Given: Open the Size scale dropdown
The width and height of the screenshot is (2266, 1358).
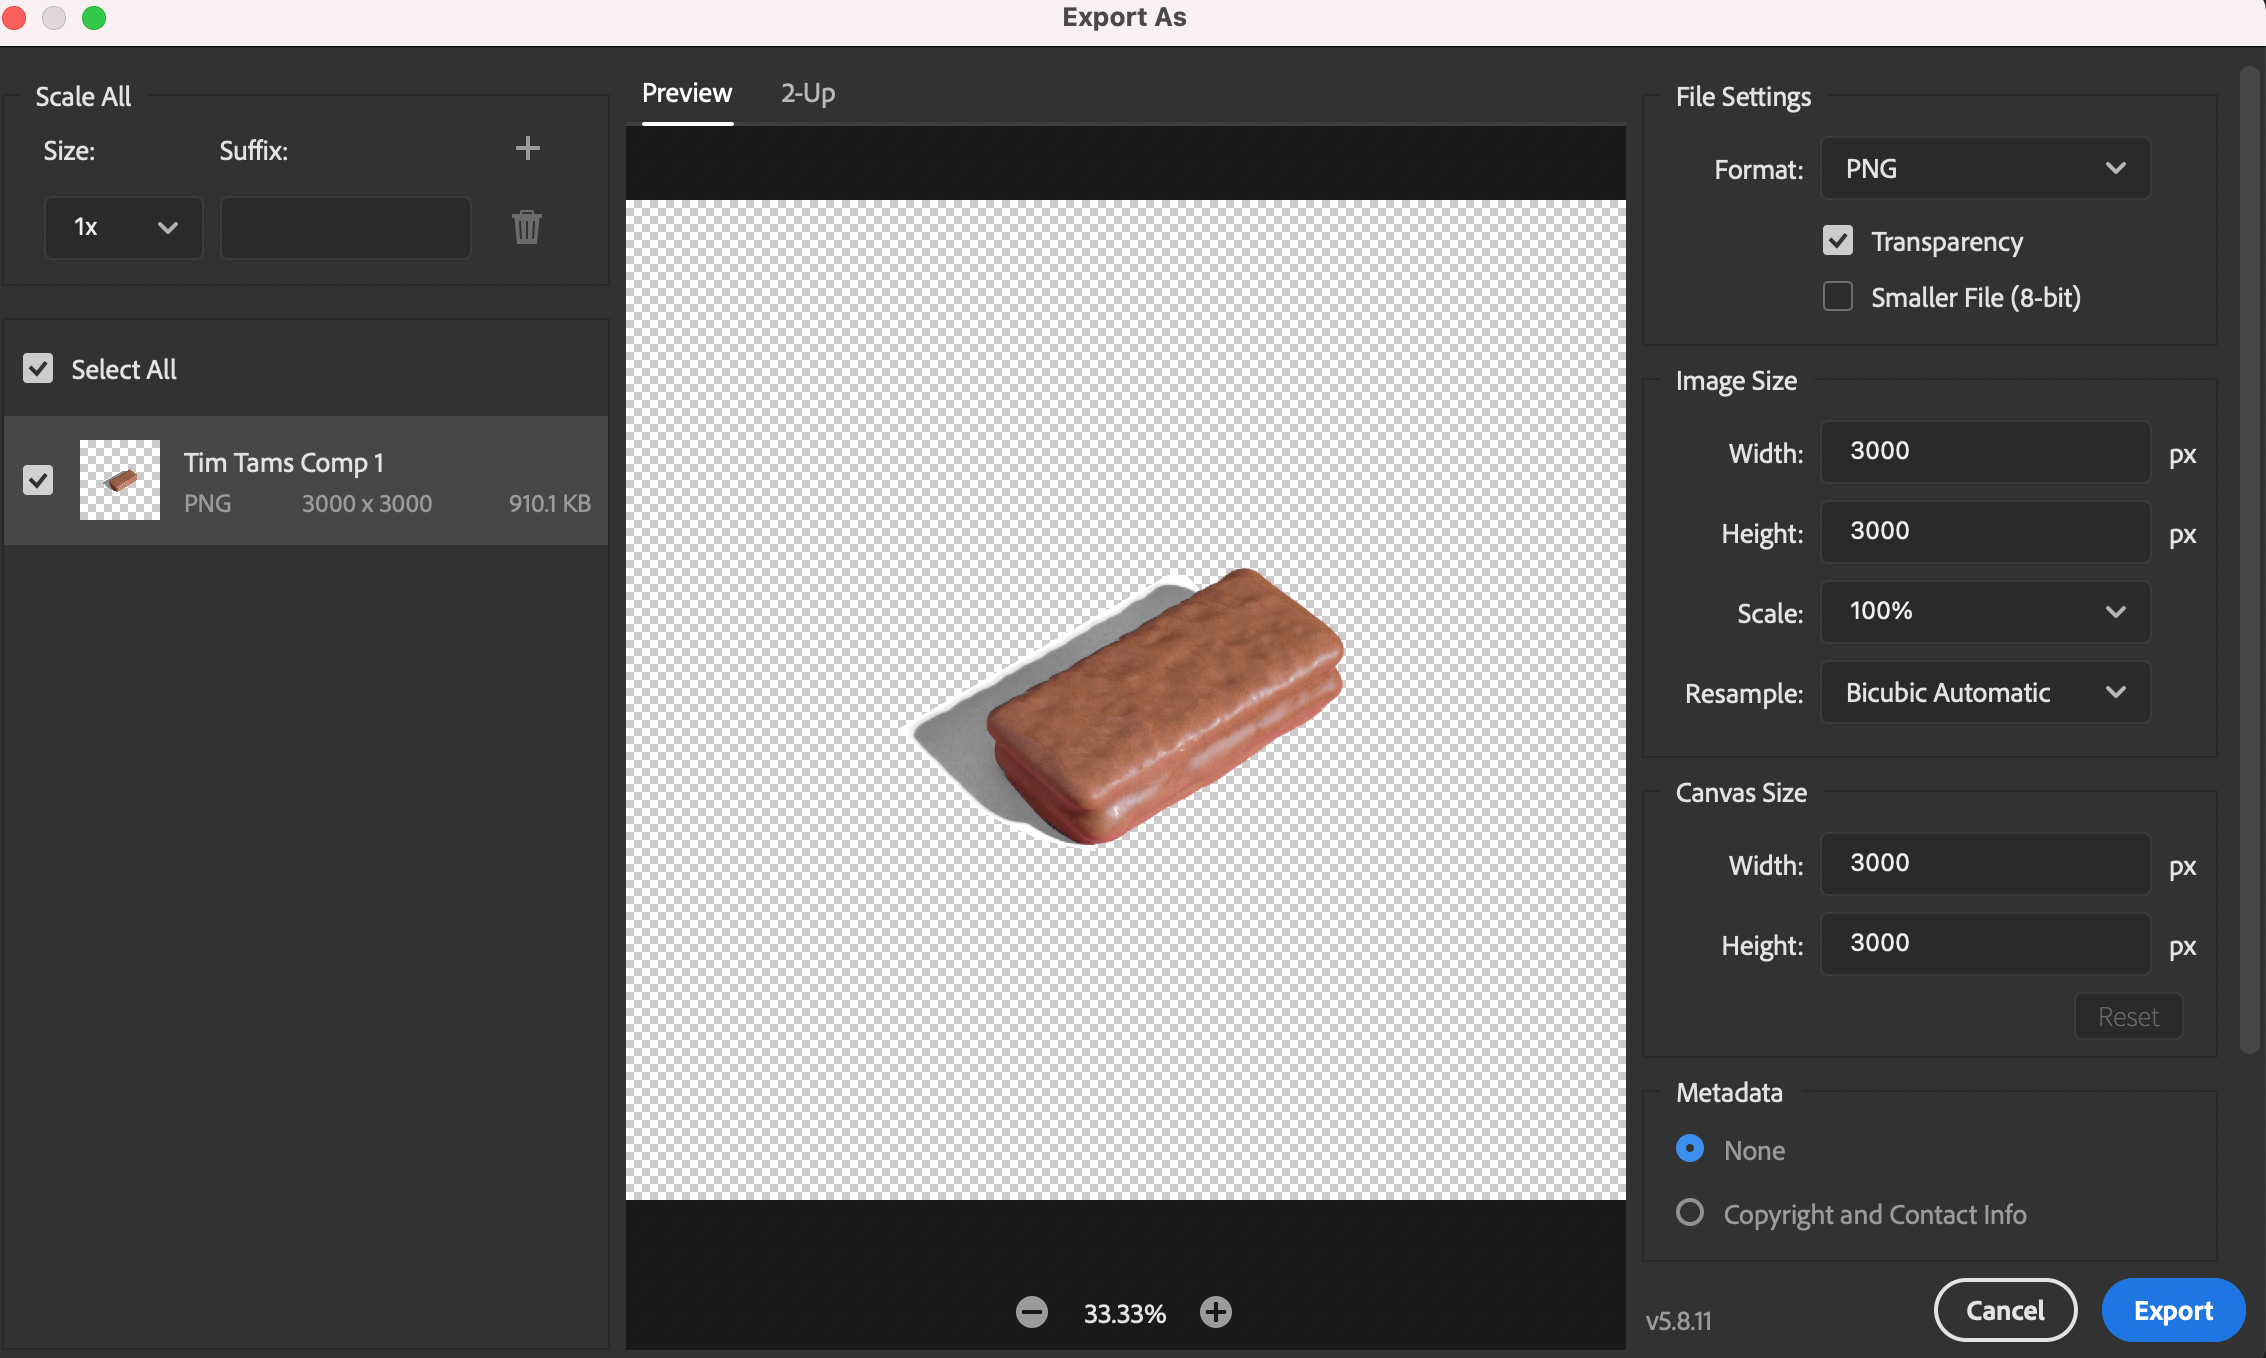Looking at the screenshot, I should coord(122,227).
